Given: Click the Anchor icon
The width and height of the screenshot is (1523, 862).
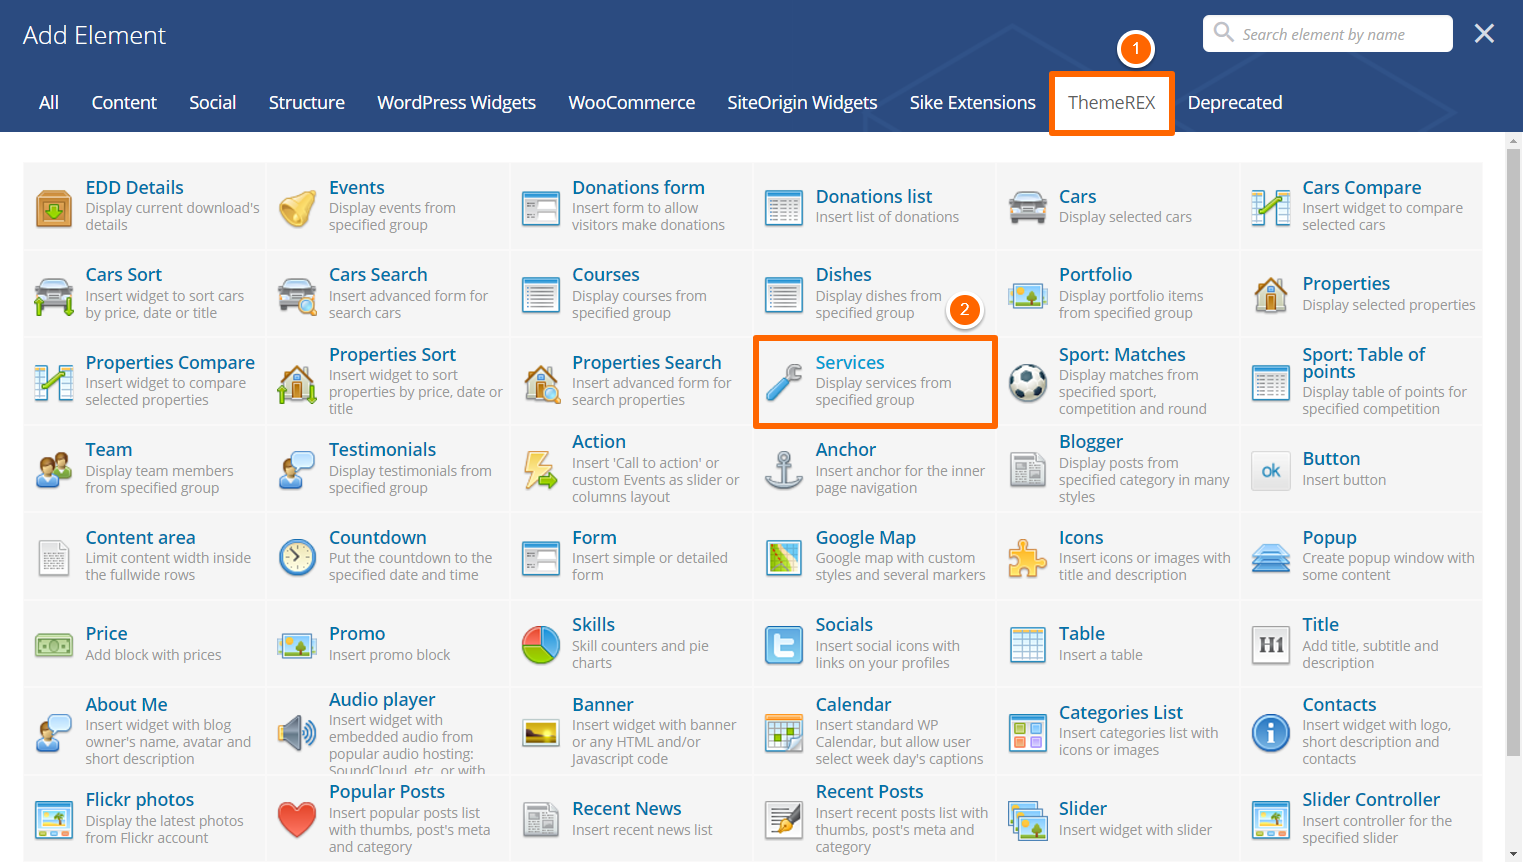Looking at the screenshot, I should 784,470.
